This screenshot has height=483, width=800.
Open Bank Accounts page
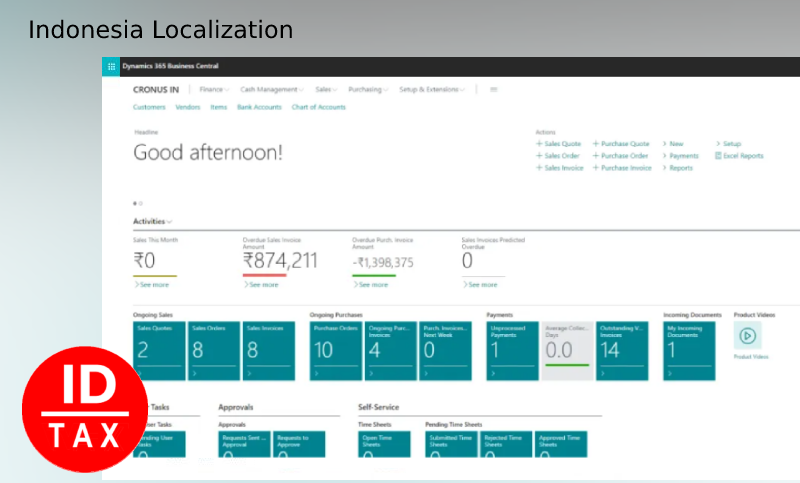pyautogui.click(x=259, y=107)
